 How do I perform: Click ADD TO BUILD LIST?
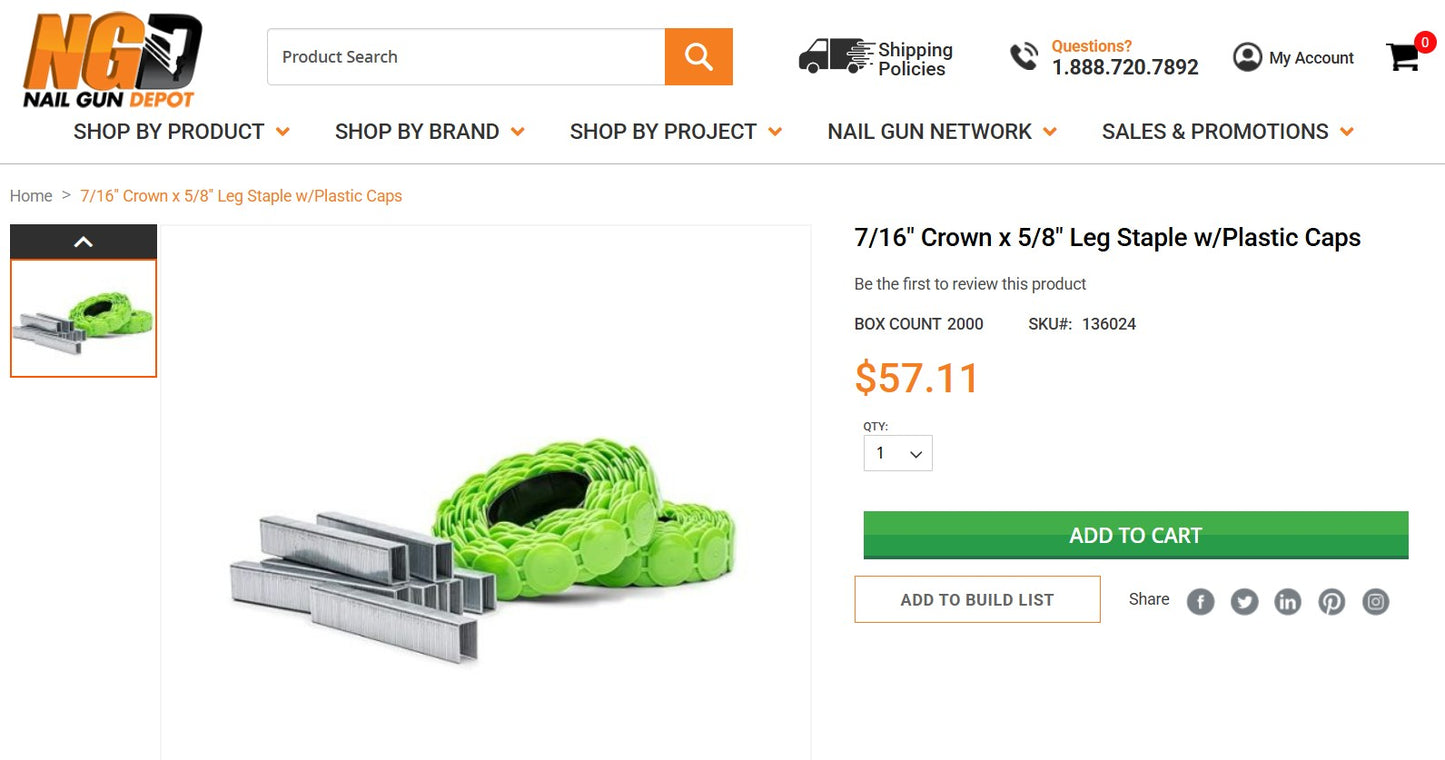(x=976, y=599)
